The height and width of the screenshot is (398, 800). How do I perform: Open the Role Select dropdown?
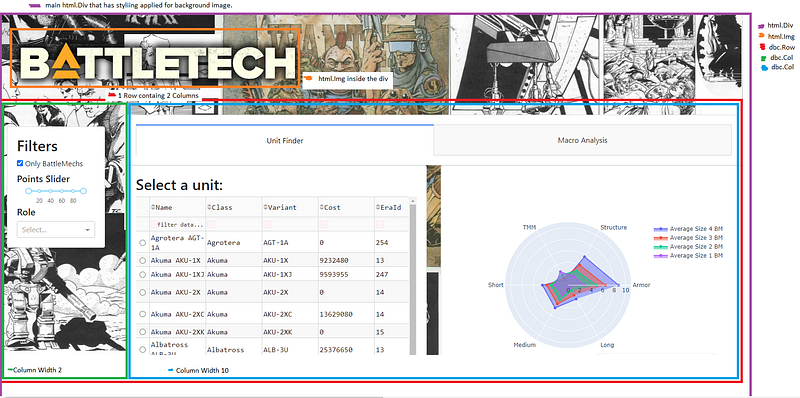pos(56,230)
